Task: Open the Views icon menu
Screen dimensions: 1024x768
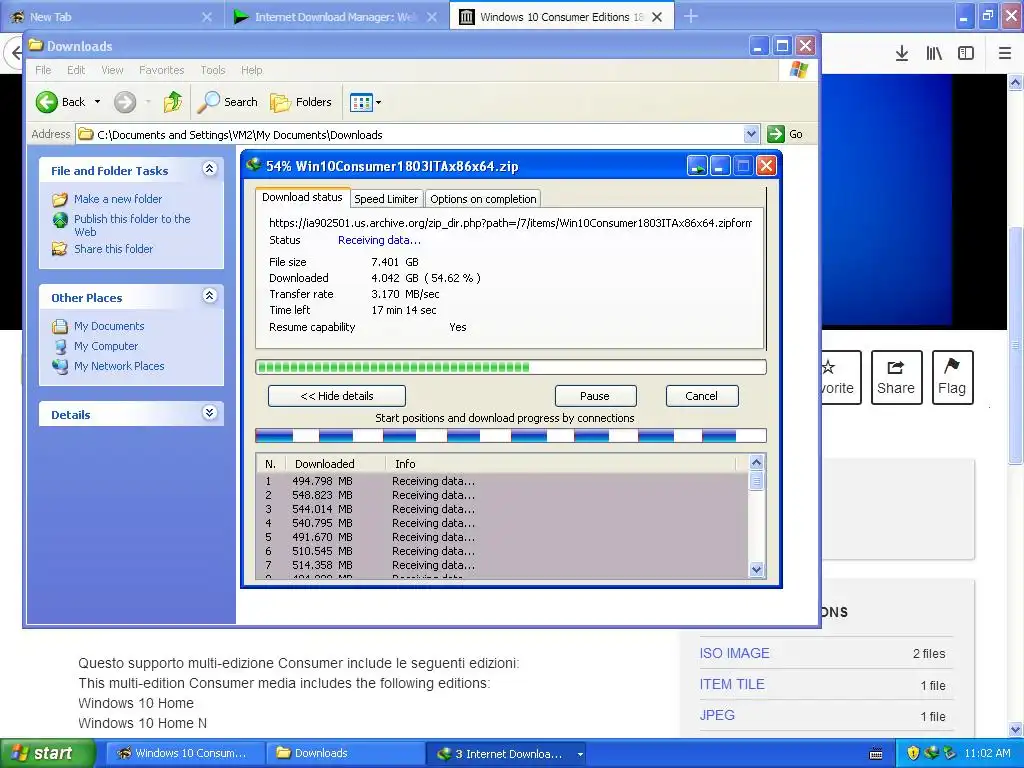Action: coord(365,102)
